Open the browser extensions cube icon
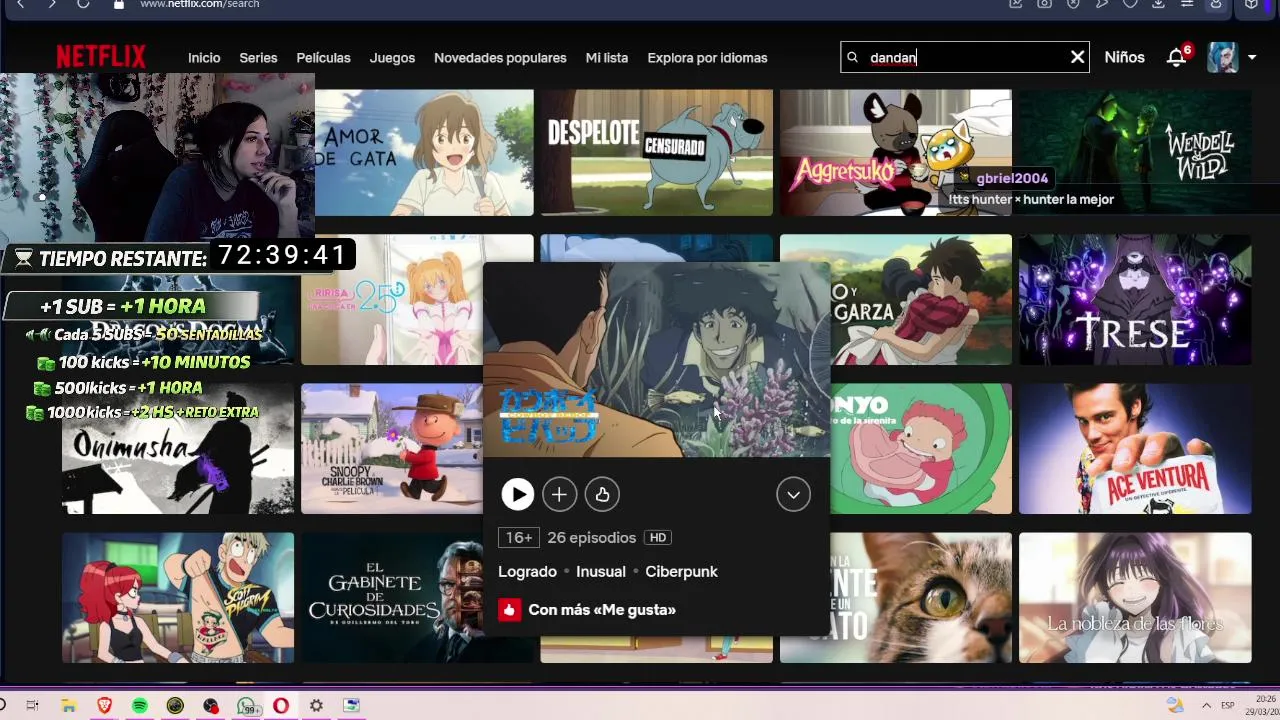 click(x=1251, y=4)
